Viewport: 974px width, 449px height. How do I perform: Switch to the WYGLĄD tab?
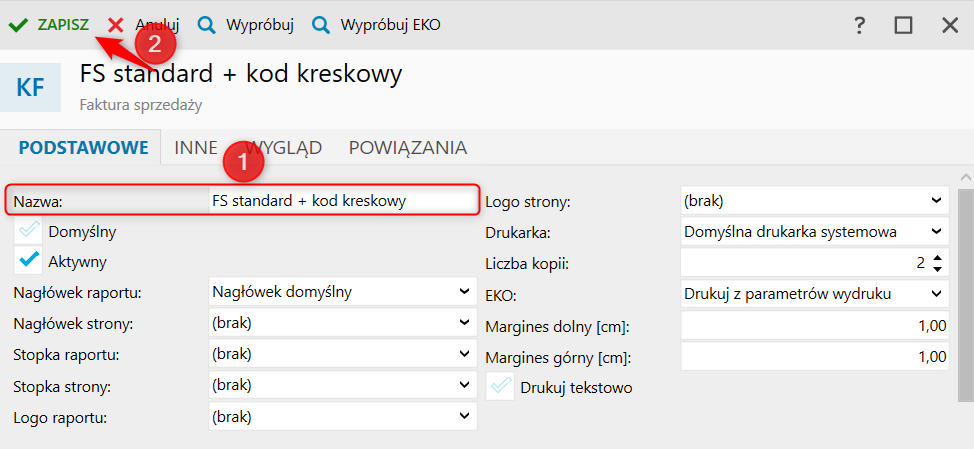pyautogui.click(x=284, y=148)
